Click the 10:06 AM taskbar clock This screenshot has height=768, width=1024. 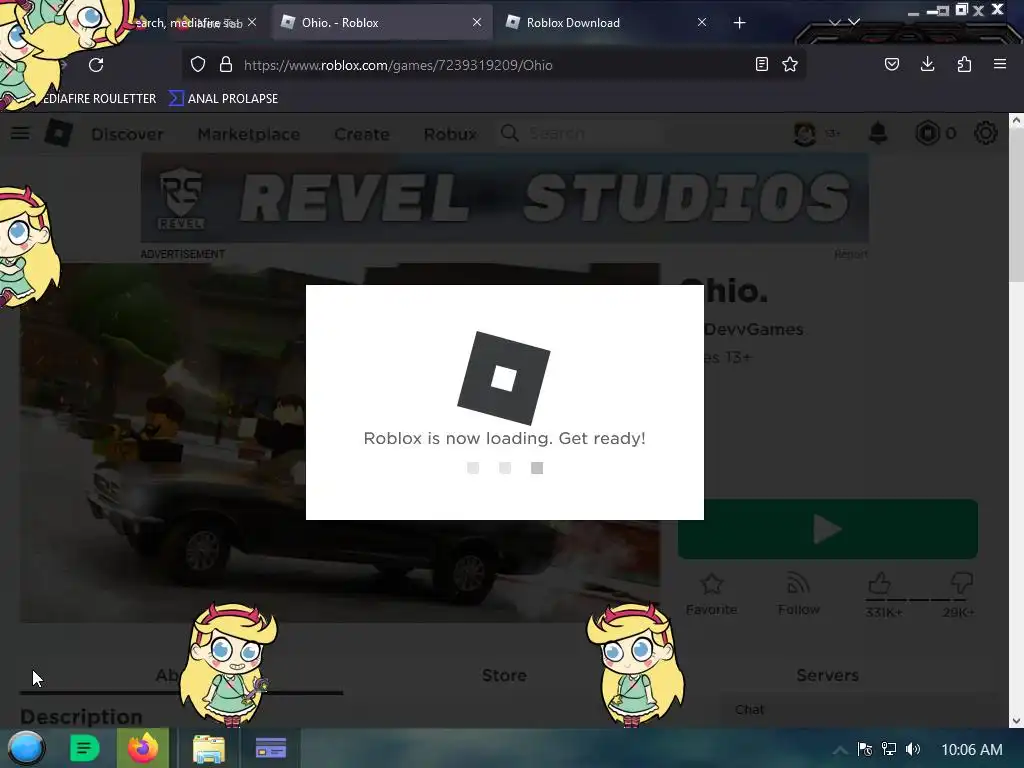tap(972, 750)
